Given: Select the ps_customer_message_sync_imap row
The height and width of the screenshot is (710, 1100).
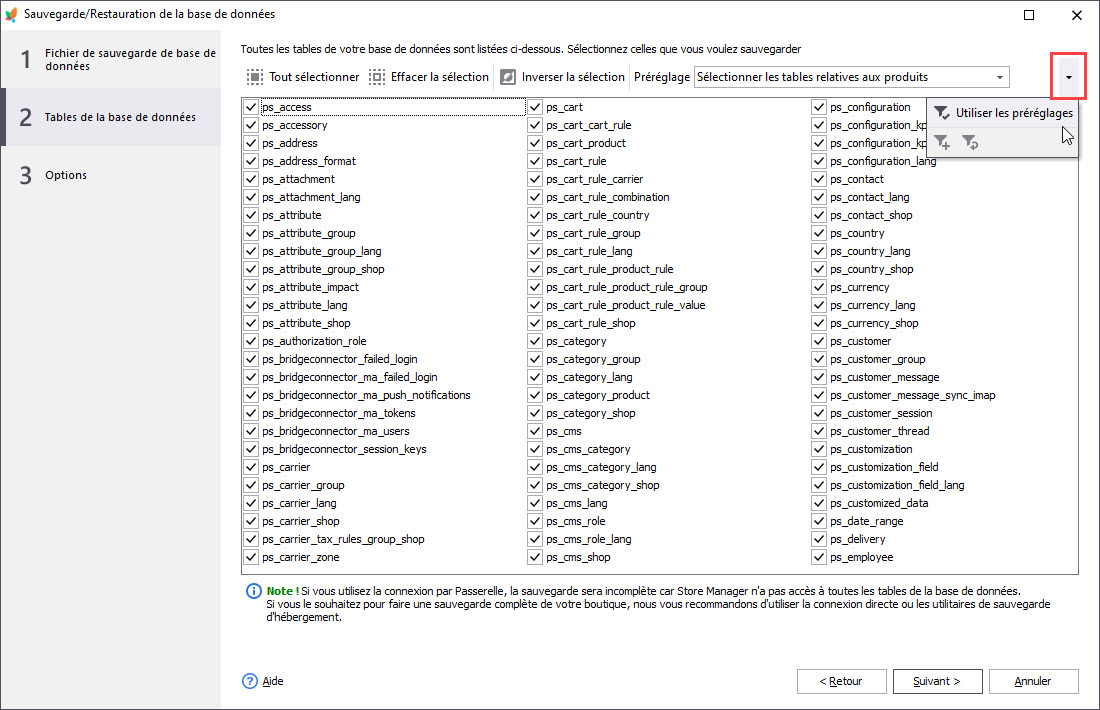Looking at the screenshot, I should tap(913, 395).
